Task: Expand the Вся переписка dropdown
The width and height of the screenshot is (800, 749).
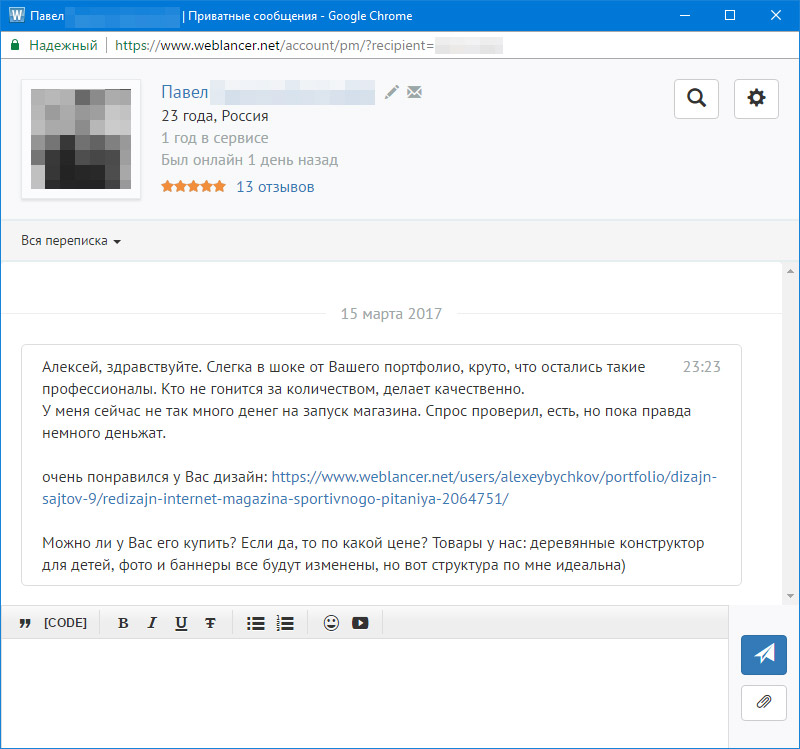Action: coord(70,241)
